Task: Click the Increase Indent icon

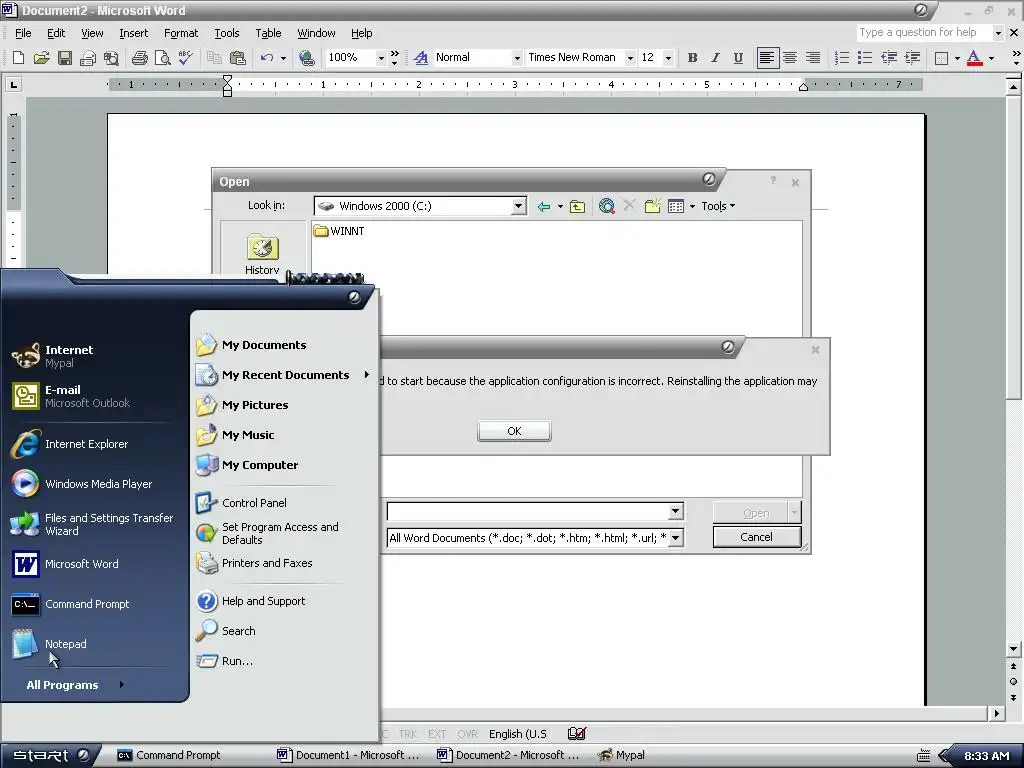Action: [912, 57]
